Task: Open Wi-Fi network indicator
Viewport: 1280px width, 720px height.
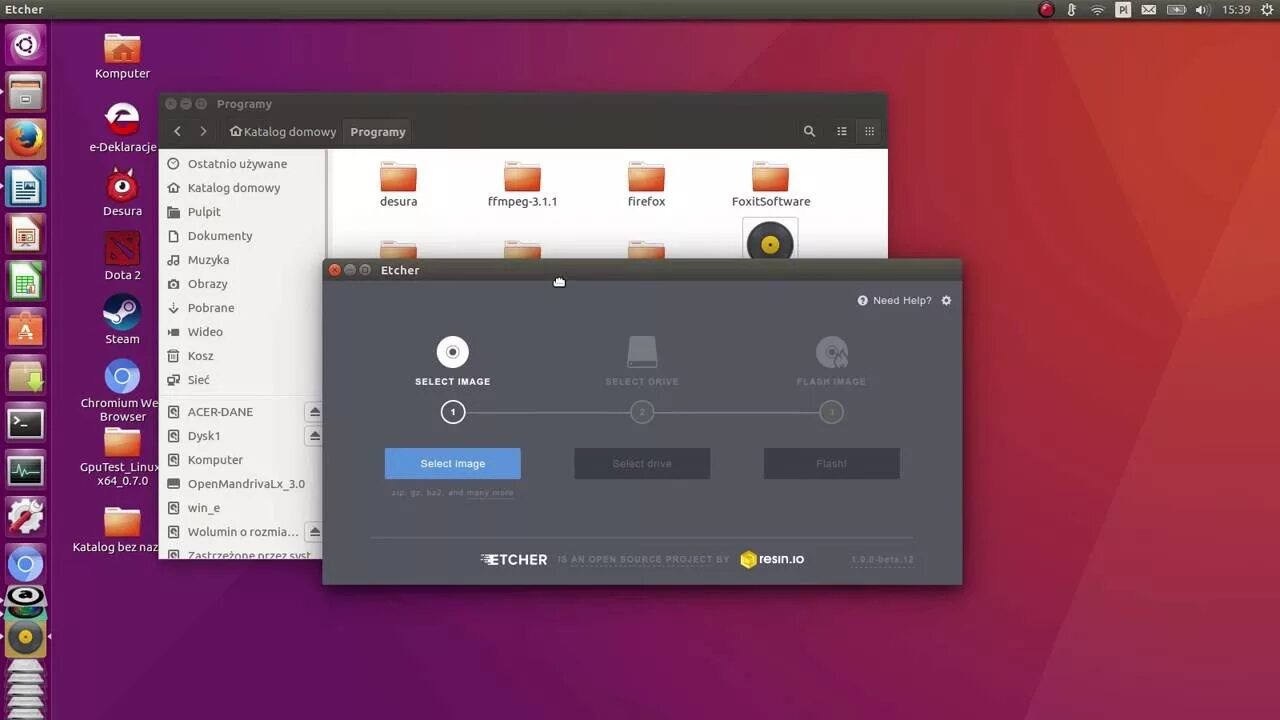Action: pos(1097,9)
